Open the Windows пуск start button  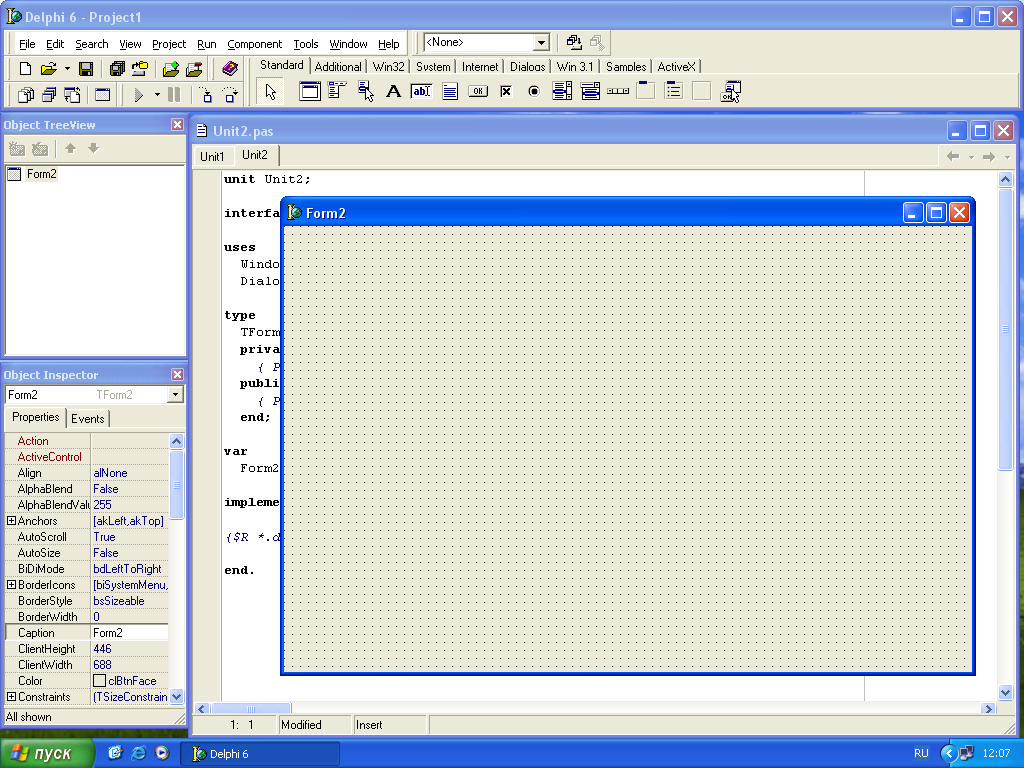coord(46,754)
